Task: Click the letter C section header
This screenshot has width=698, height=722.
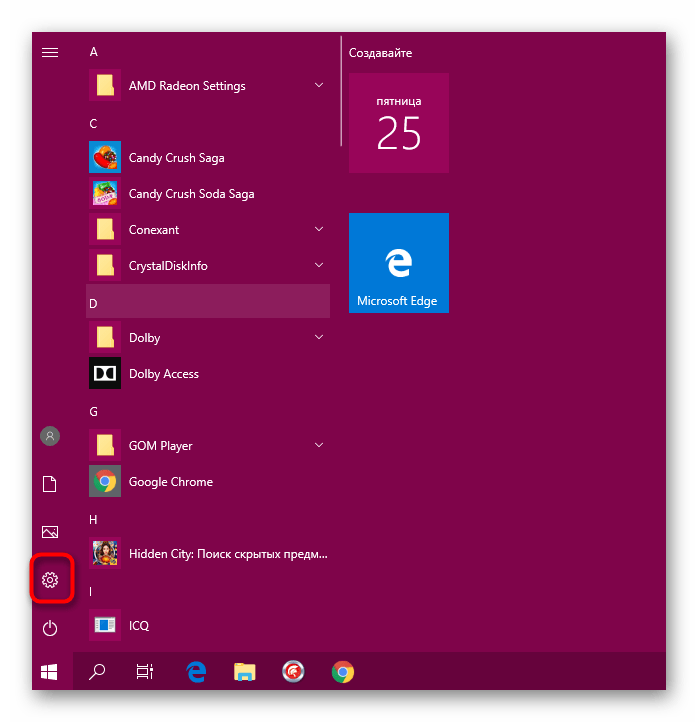Action: (x=93, y=124)
